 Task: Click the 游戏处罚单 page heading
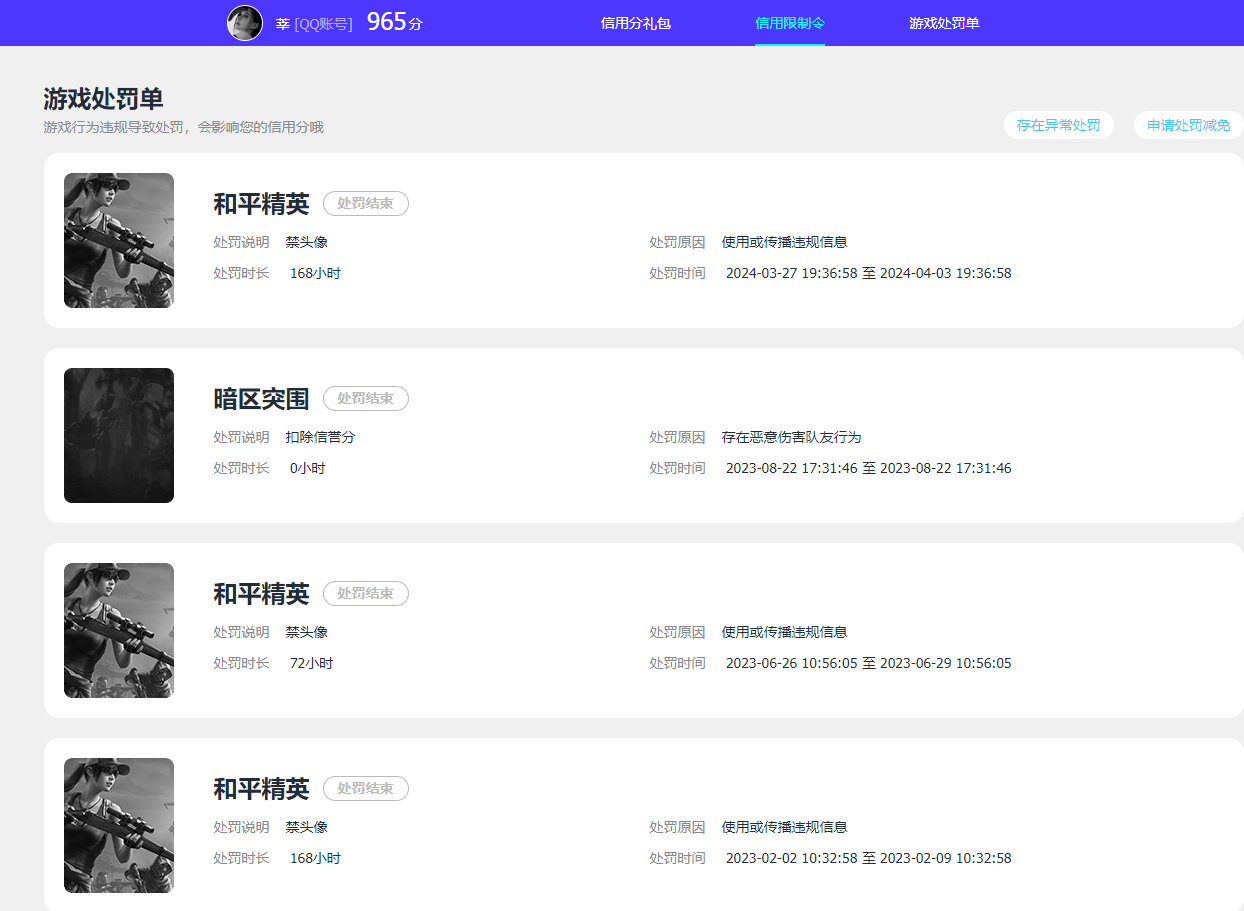pyautogui.click(x=103, y=99)
